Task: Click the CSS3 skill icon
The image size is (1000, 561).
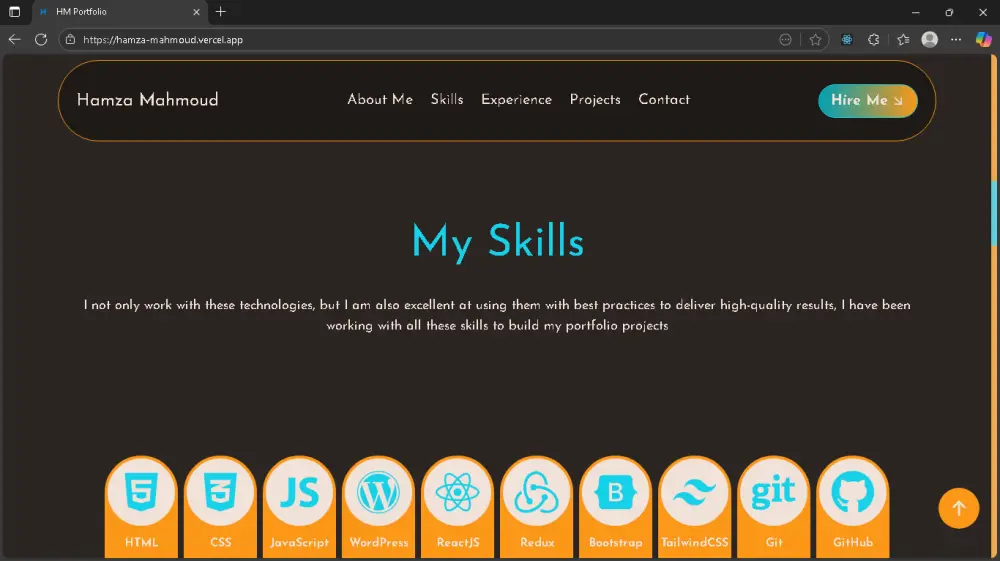Action: [220, 493]
